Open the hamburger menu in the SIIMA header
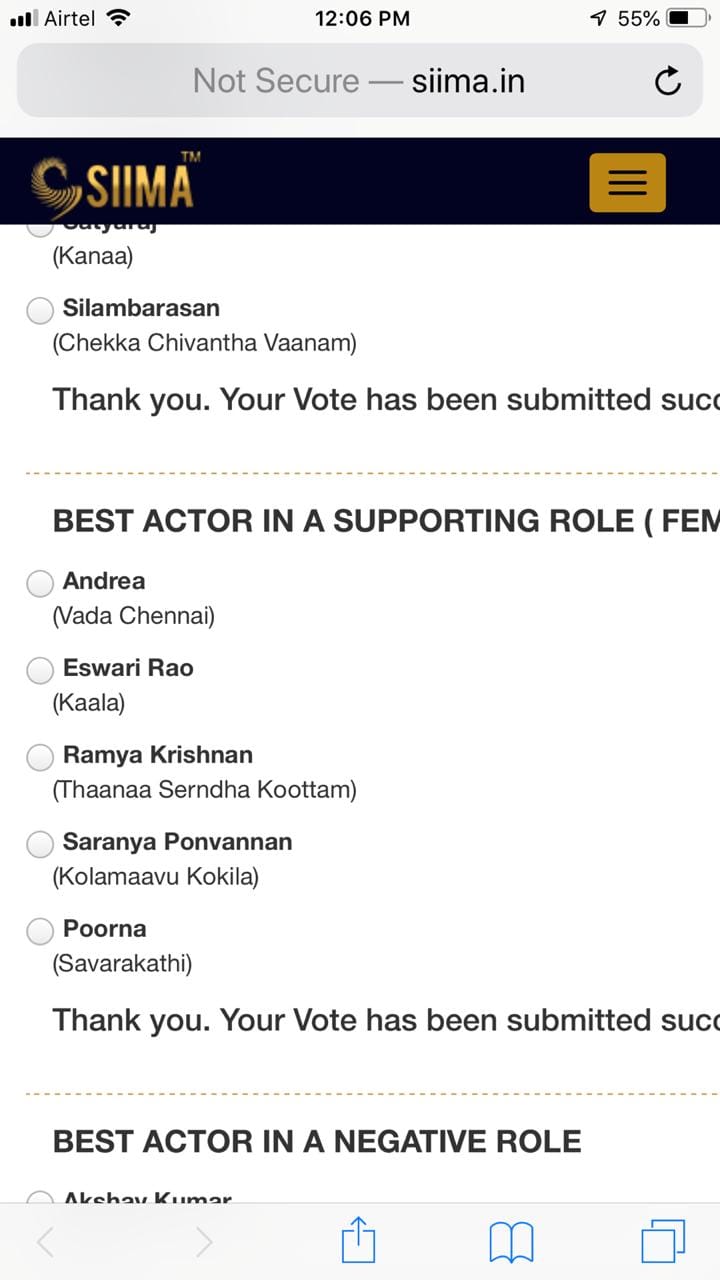The width and height of the screenshot is (720, 1280). [627, 182]
